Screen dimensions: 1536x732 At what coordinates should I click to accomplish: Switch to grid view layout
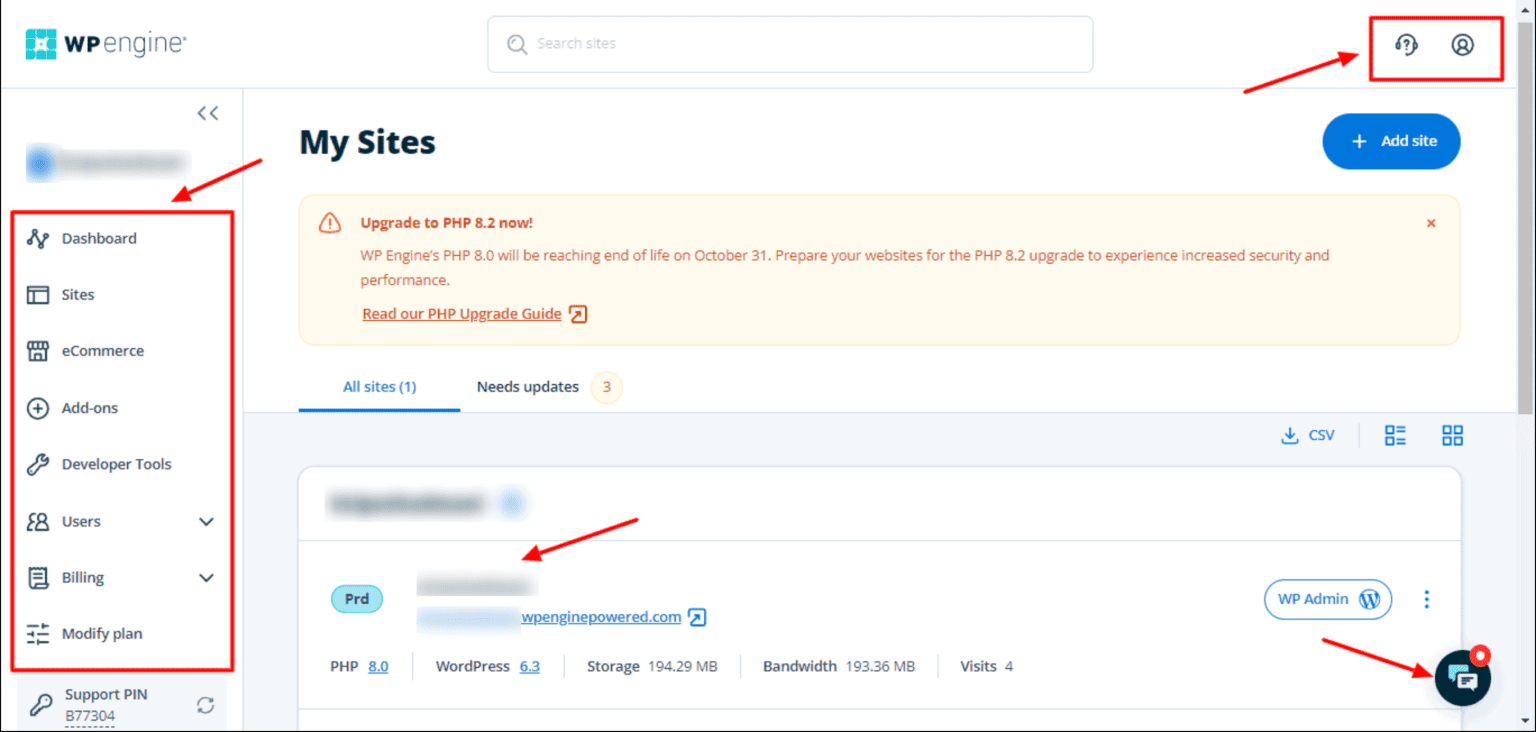click(x=1452, y=435)
